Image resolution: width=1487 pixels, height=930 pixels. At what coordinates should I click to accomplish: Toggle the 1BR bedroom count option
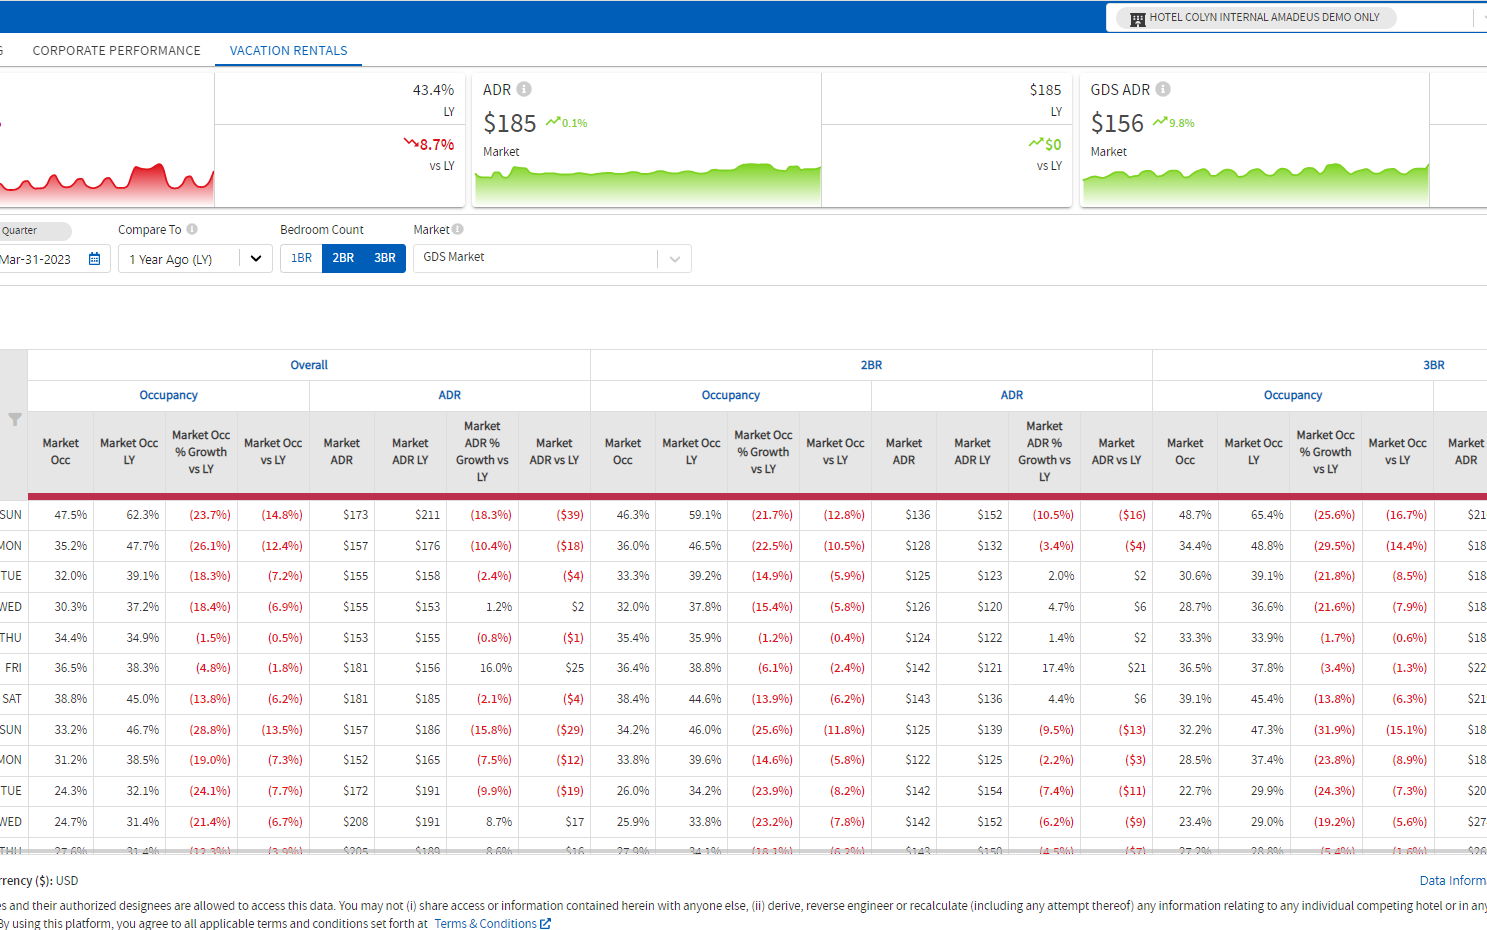pyautogui.click(x=301, y=258)
